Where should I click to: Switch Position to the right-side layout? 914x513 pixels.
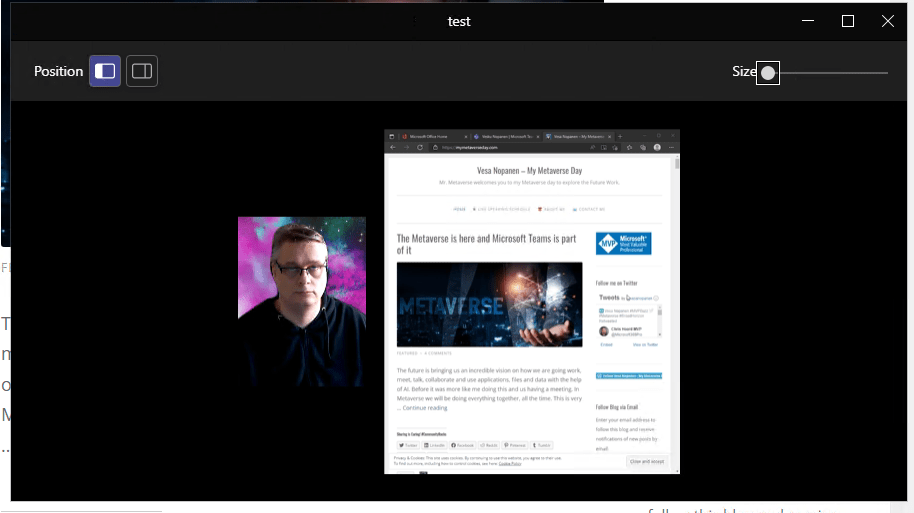pyautogui.click(x=142, y=71)
